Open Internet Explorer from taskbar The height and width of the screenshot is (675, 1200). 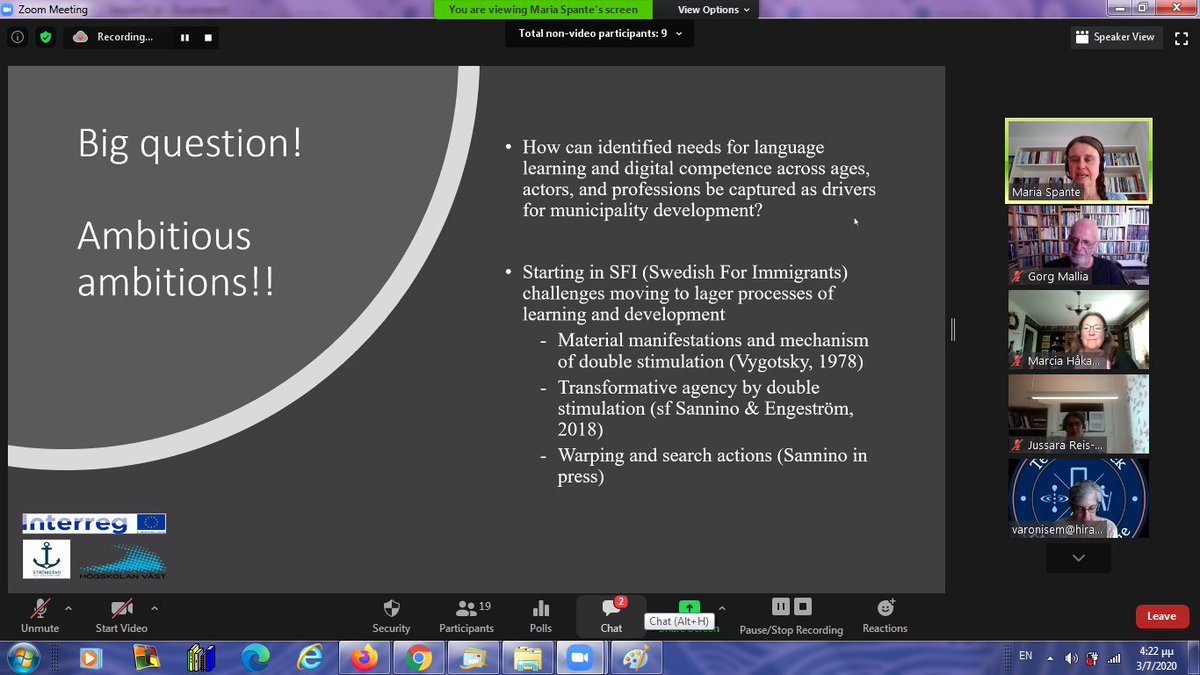pos(310,658)
